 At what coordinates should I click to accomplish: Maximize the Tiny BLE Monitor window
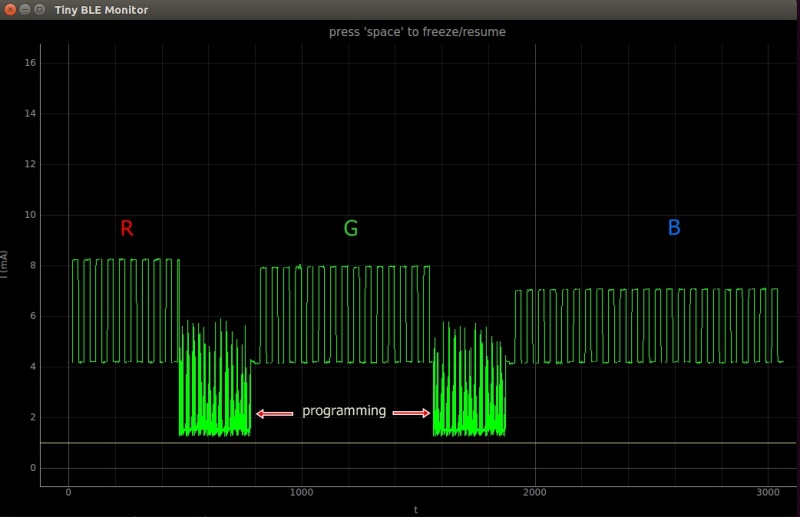point(39,9)
